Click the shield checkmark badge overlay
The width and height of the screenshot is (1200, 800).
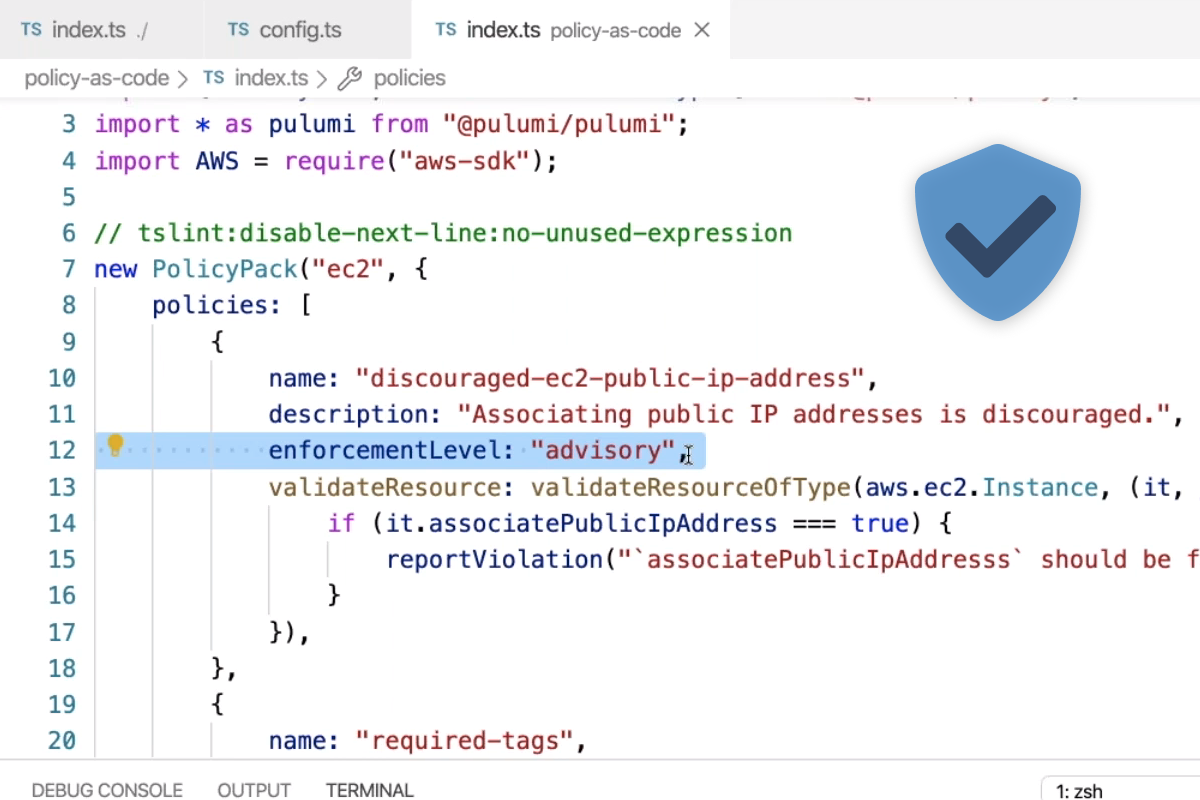[x=997, y=232]
